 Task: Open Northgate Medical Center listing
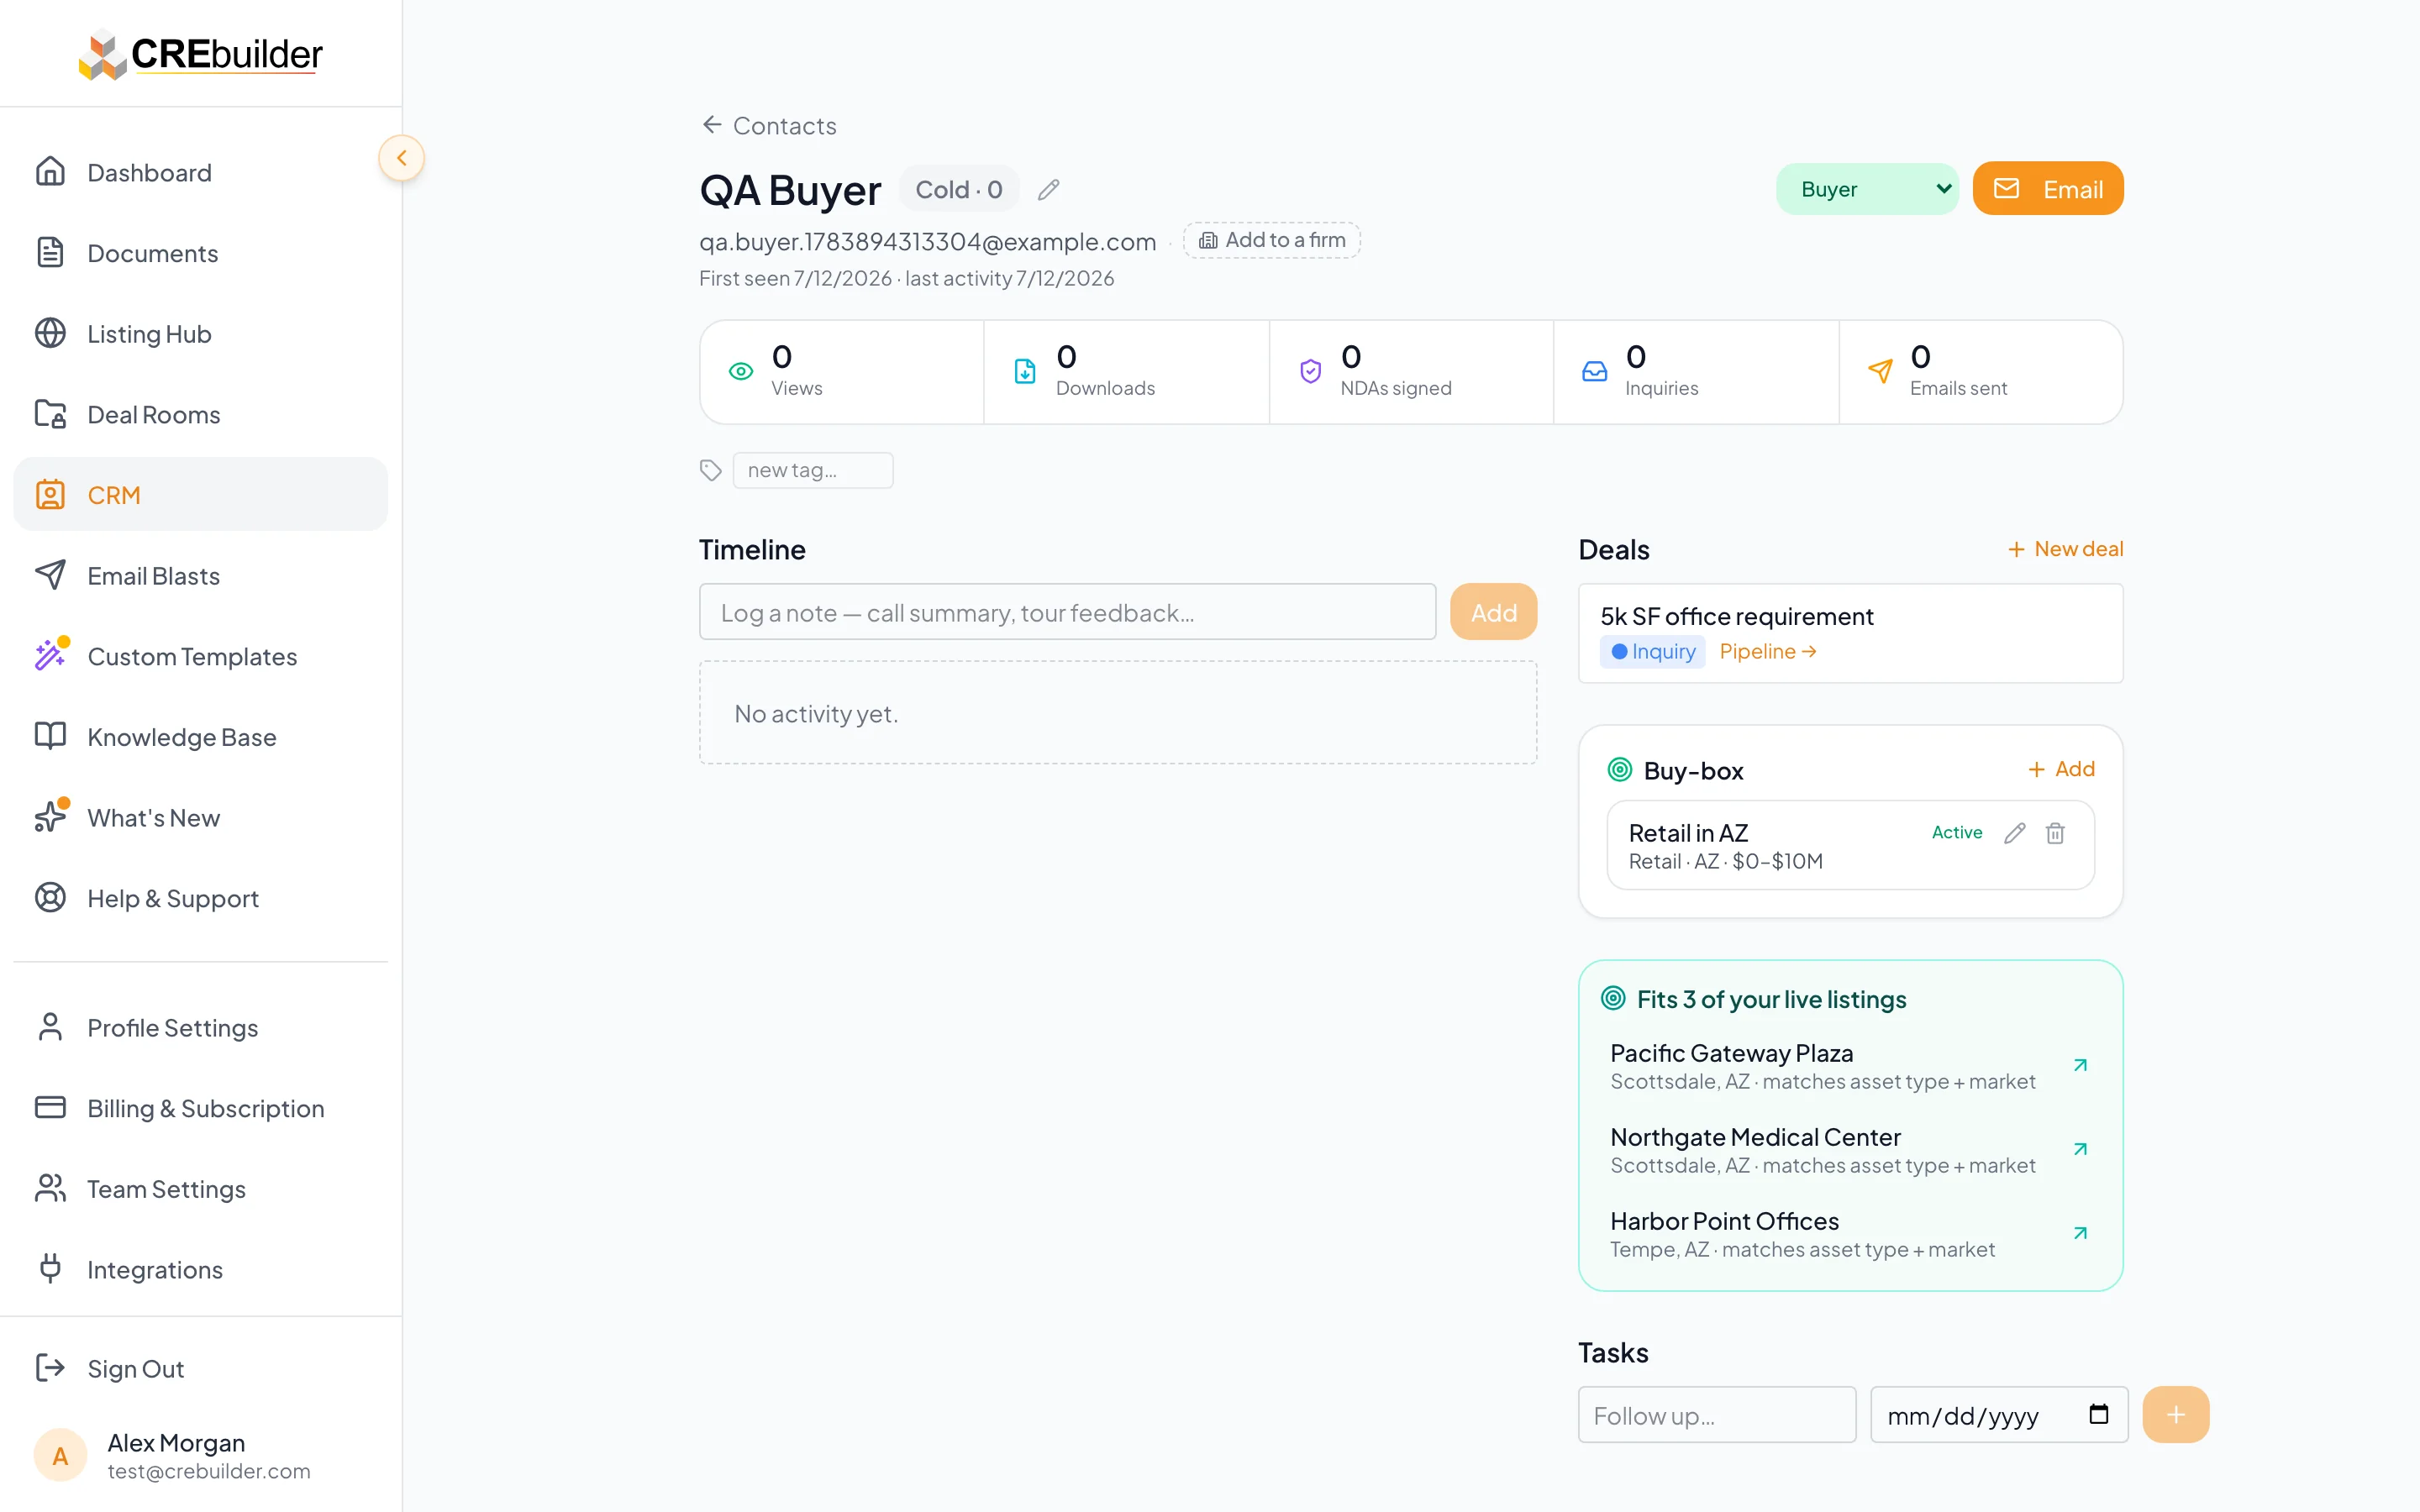click(x=1850, y=1150)
